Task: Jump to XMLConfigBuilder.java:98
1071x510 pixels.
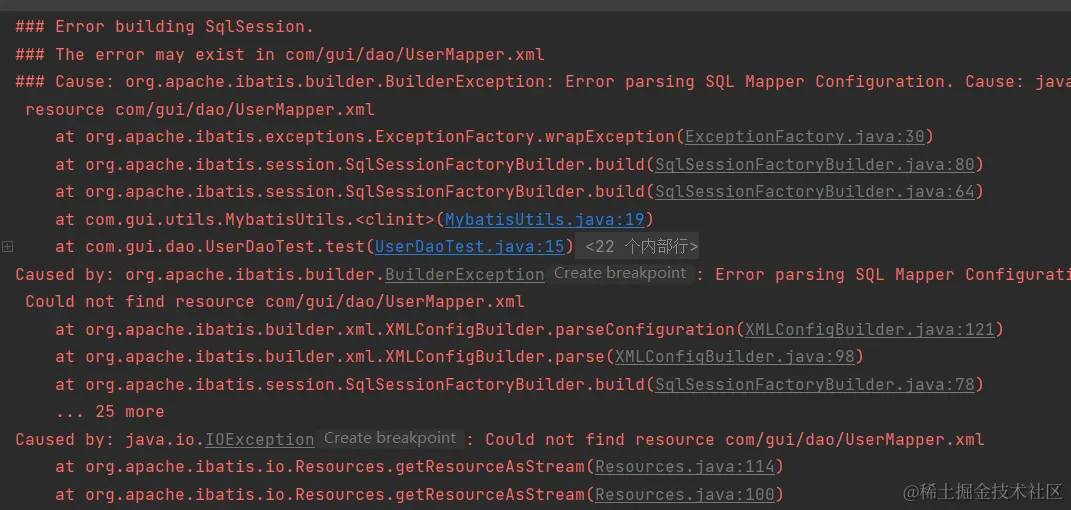Action: coord(734,357)
